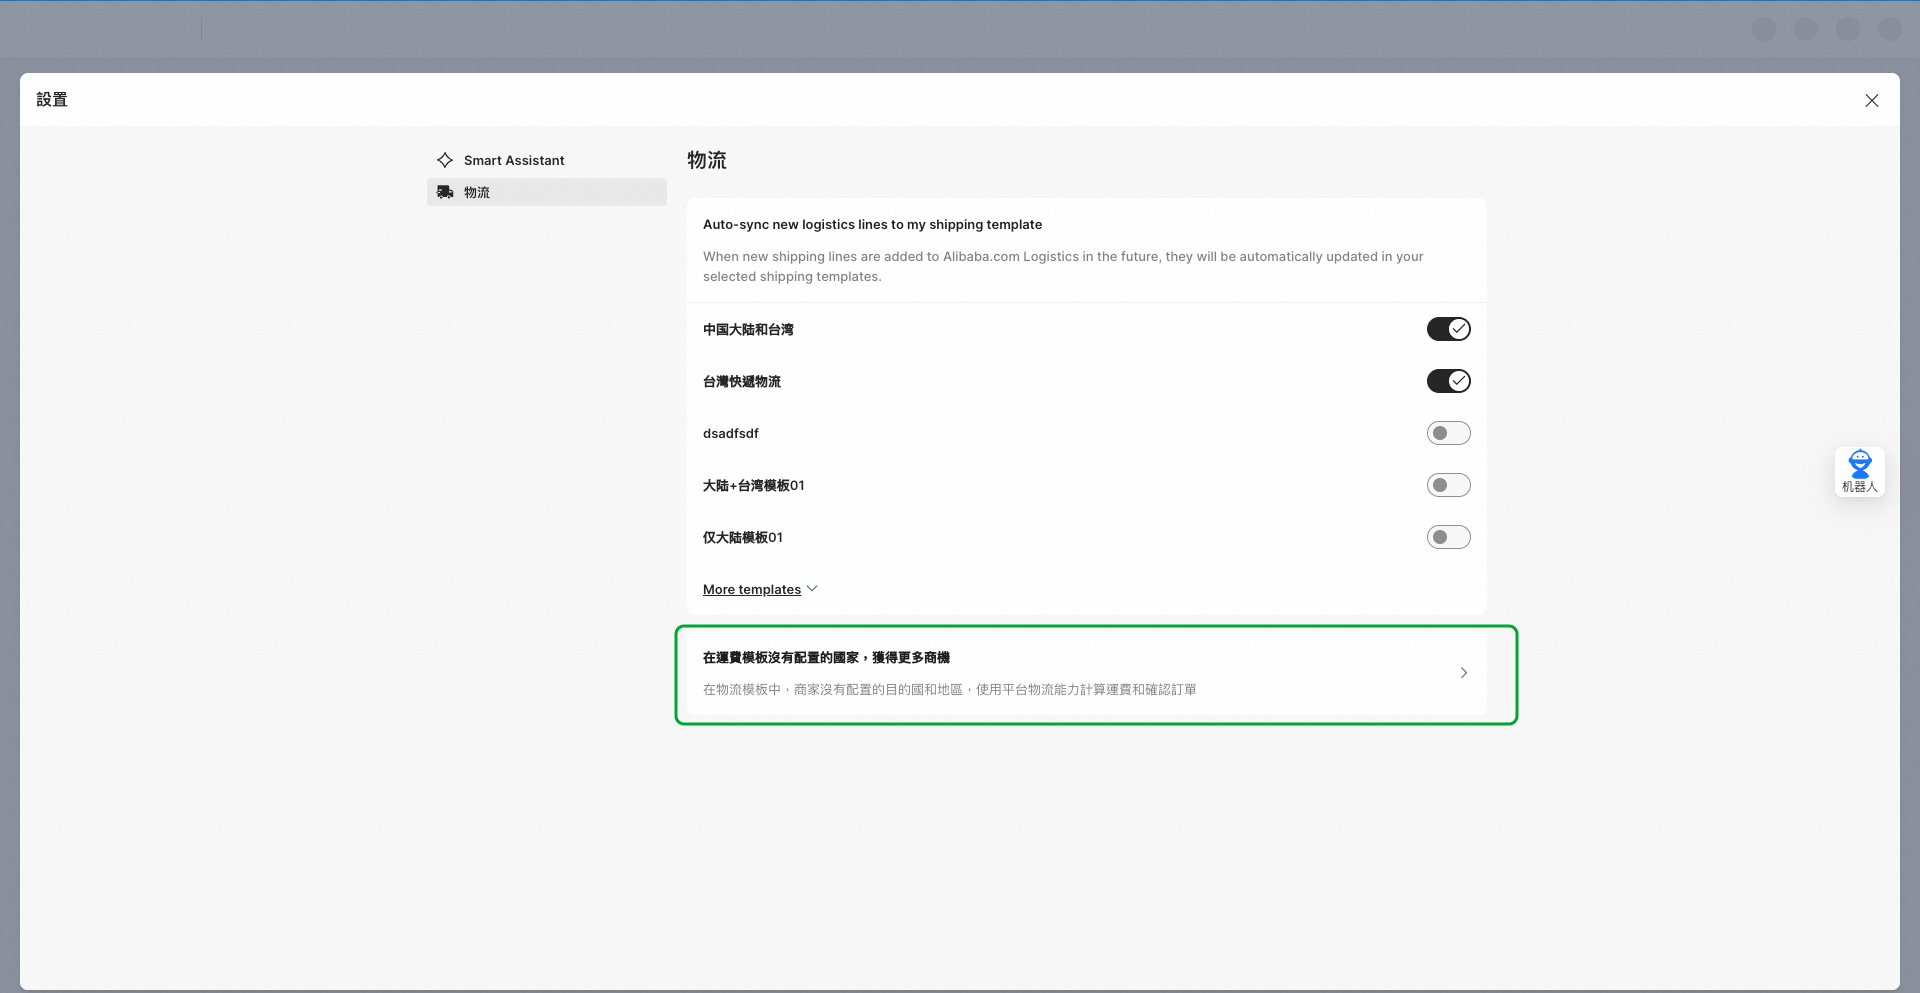Open the 机器人 chatbot assistant
This screenshot has height=993, width=1920.
1860,472
